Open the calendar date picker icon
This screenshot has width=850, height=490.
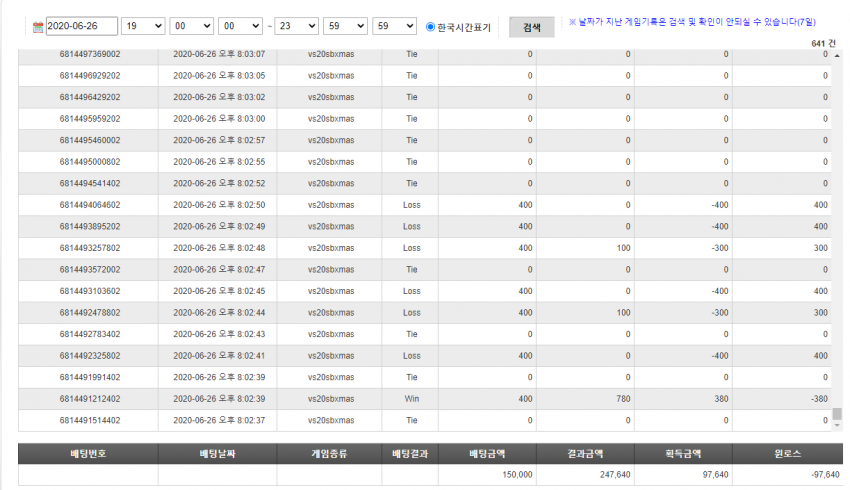point(37,27)
